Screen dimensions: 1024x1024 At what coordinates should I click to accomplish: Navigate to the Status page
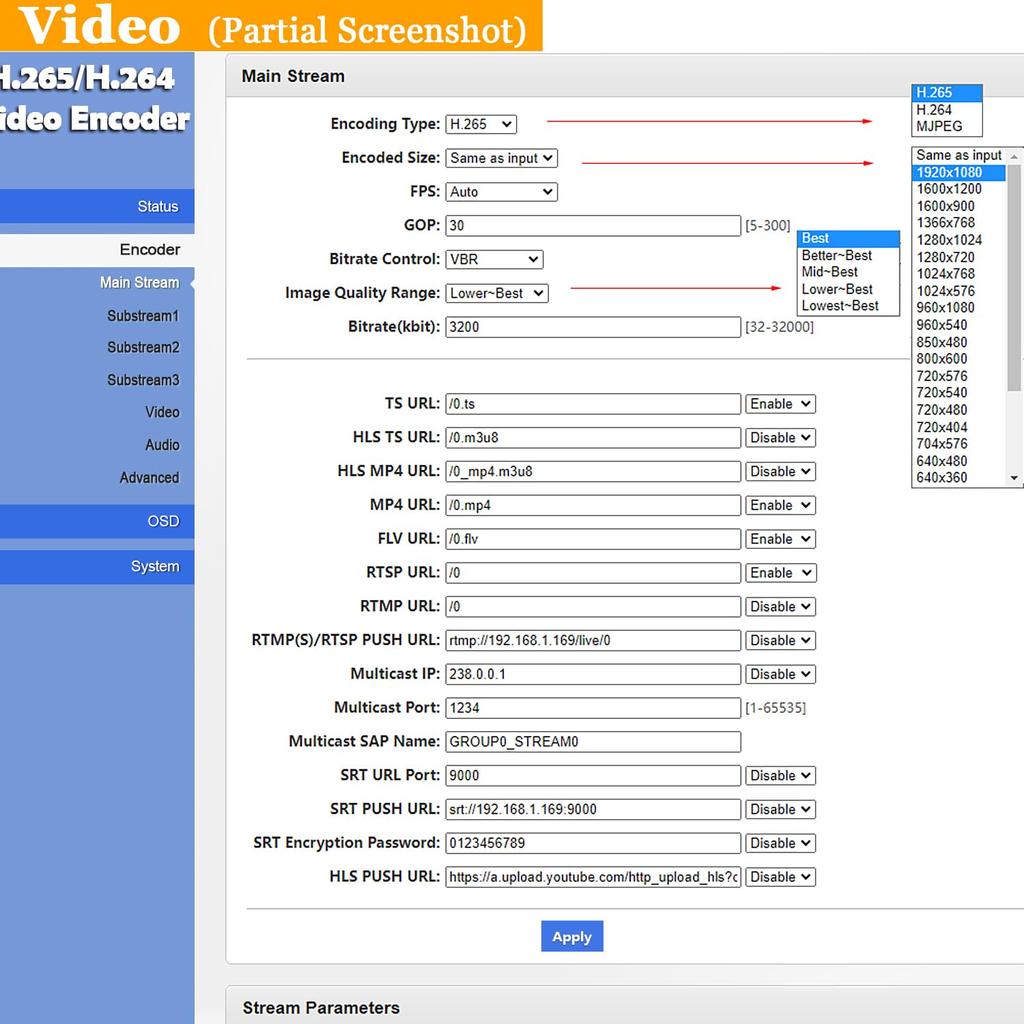(160, 206)
